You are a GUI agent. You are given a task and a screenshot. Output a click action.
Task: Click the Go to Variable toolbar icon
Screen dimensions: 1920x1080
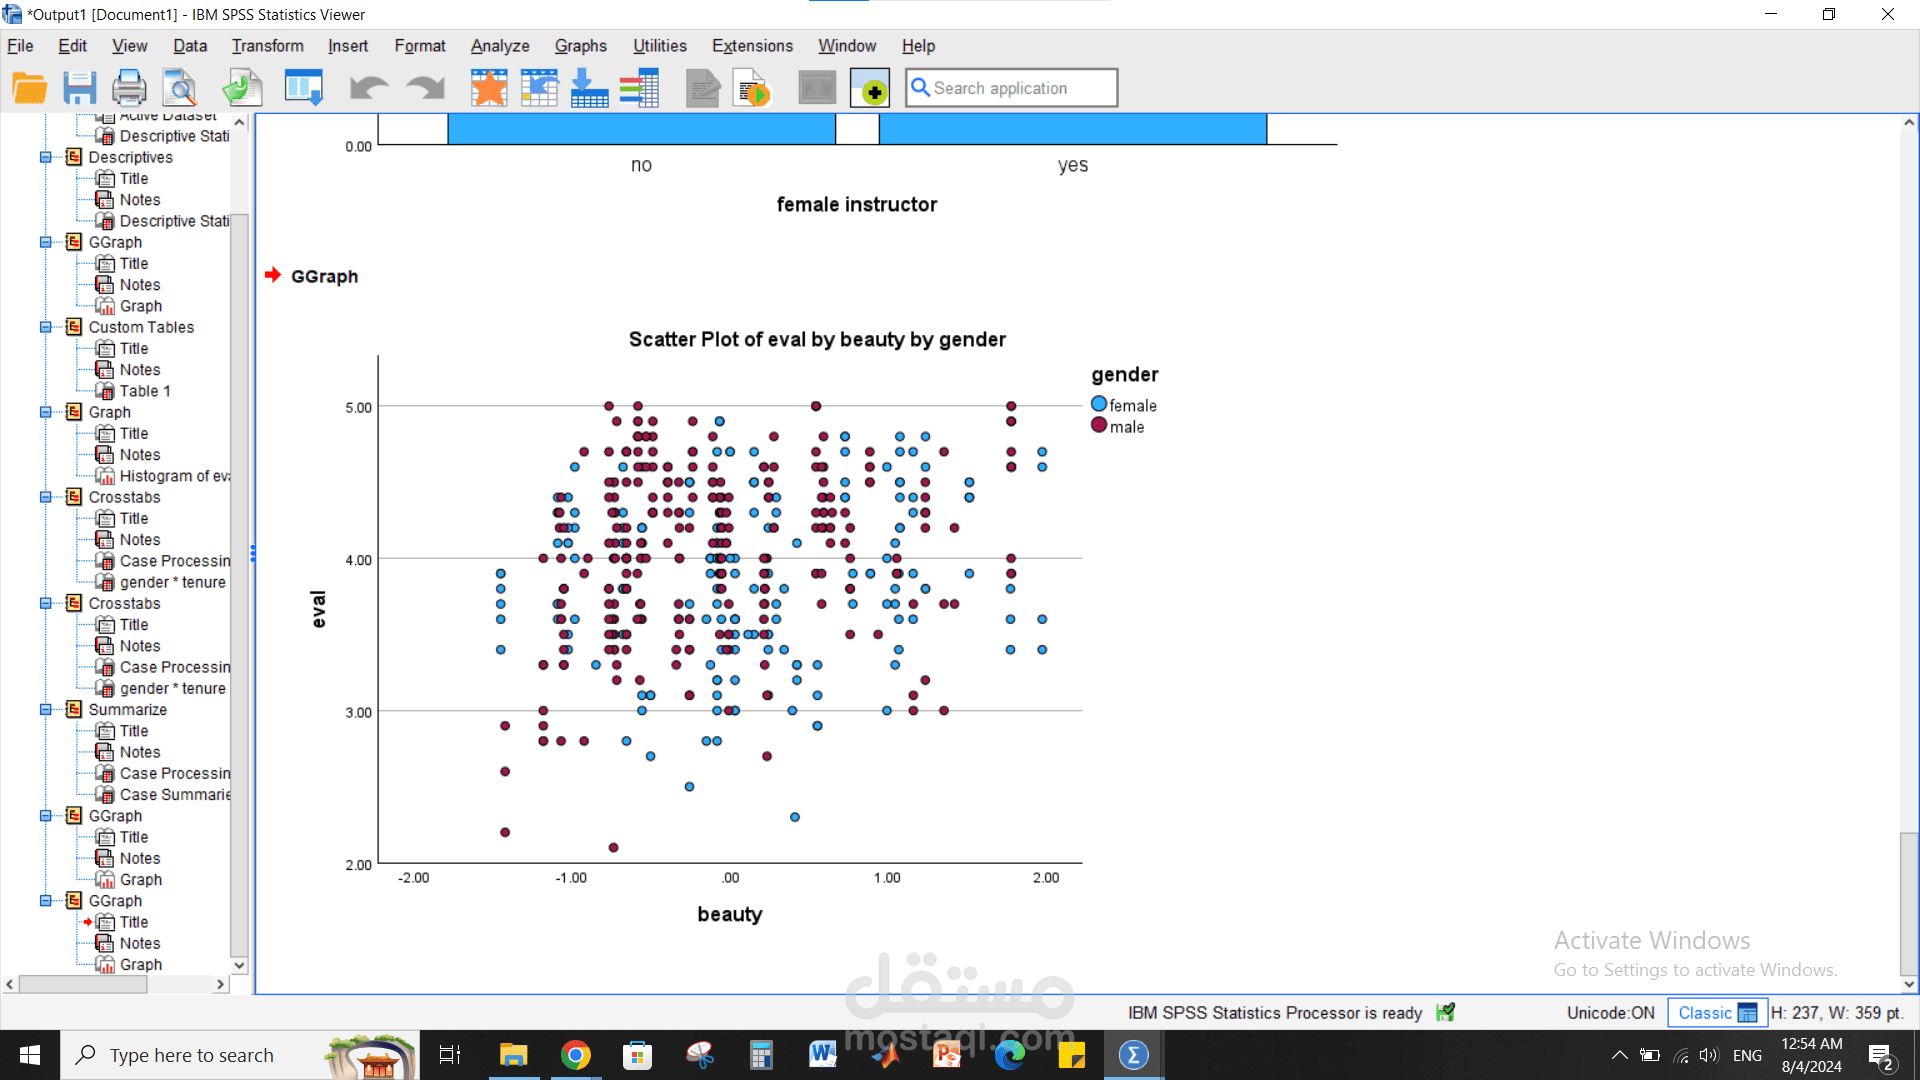tap(589, 88)
